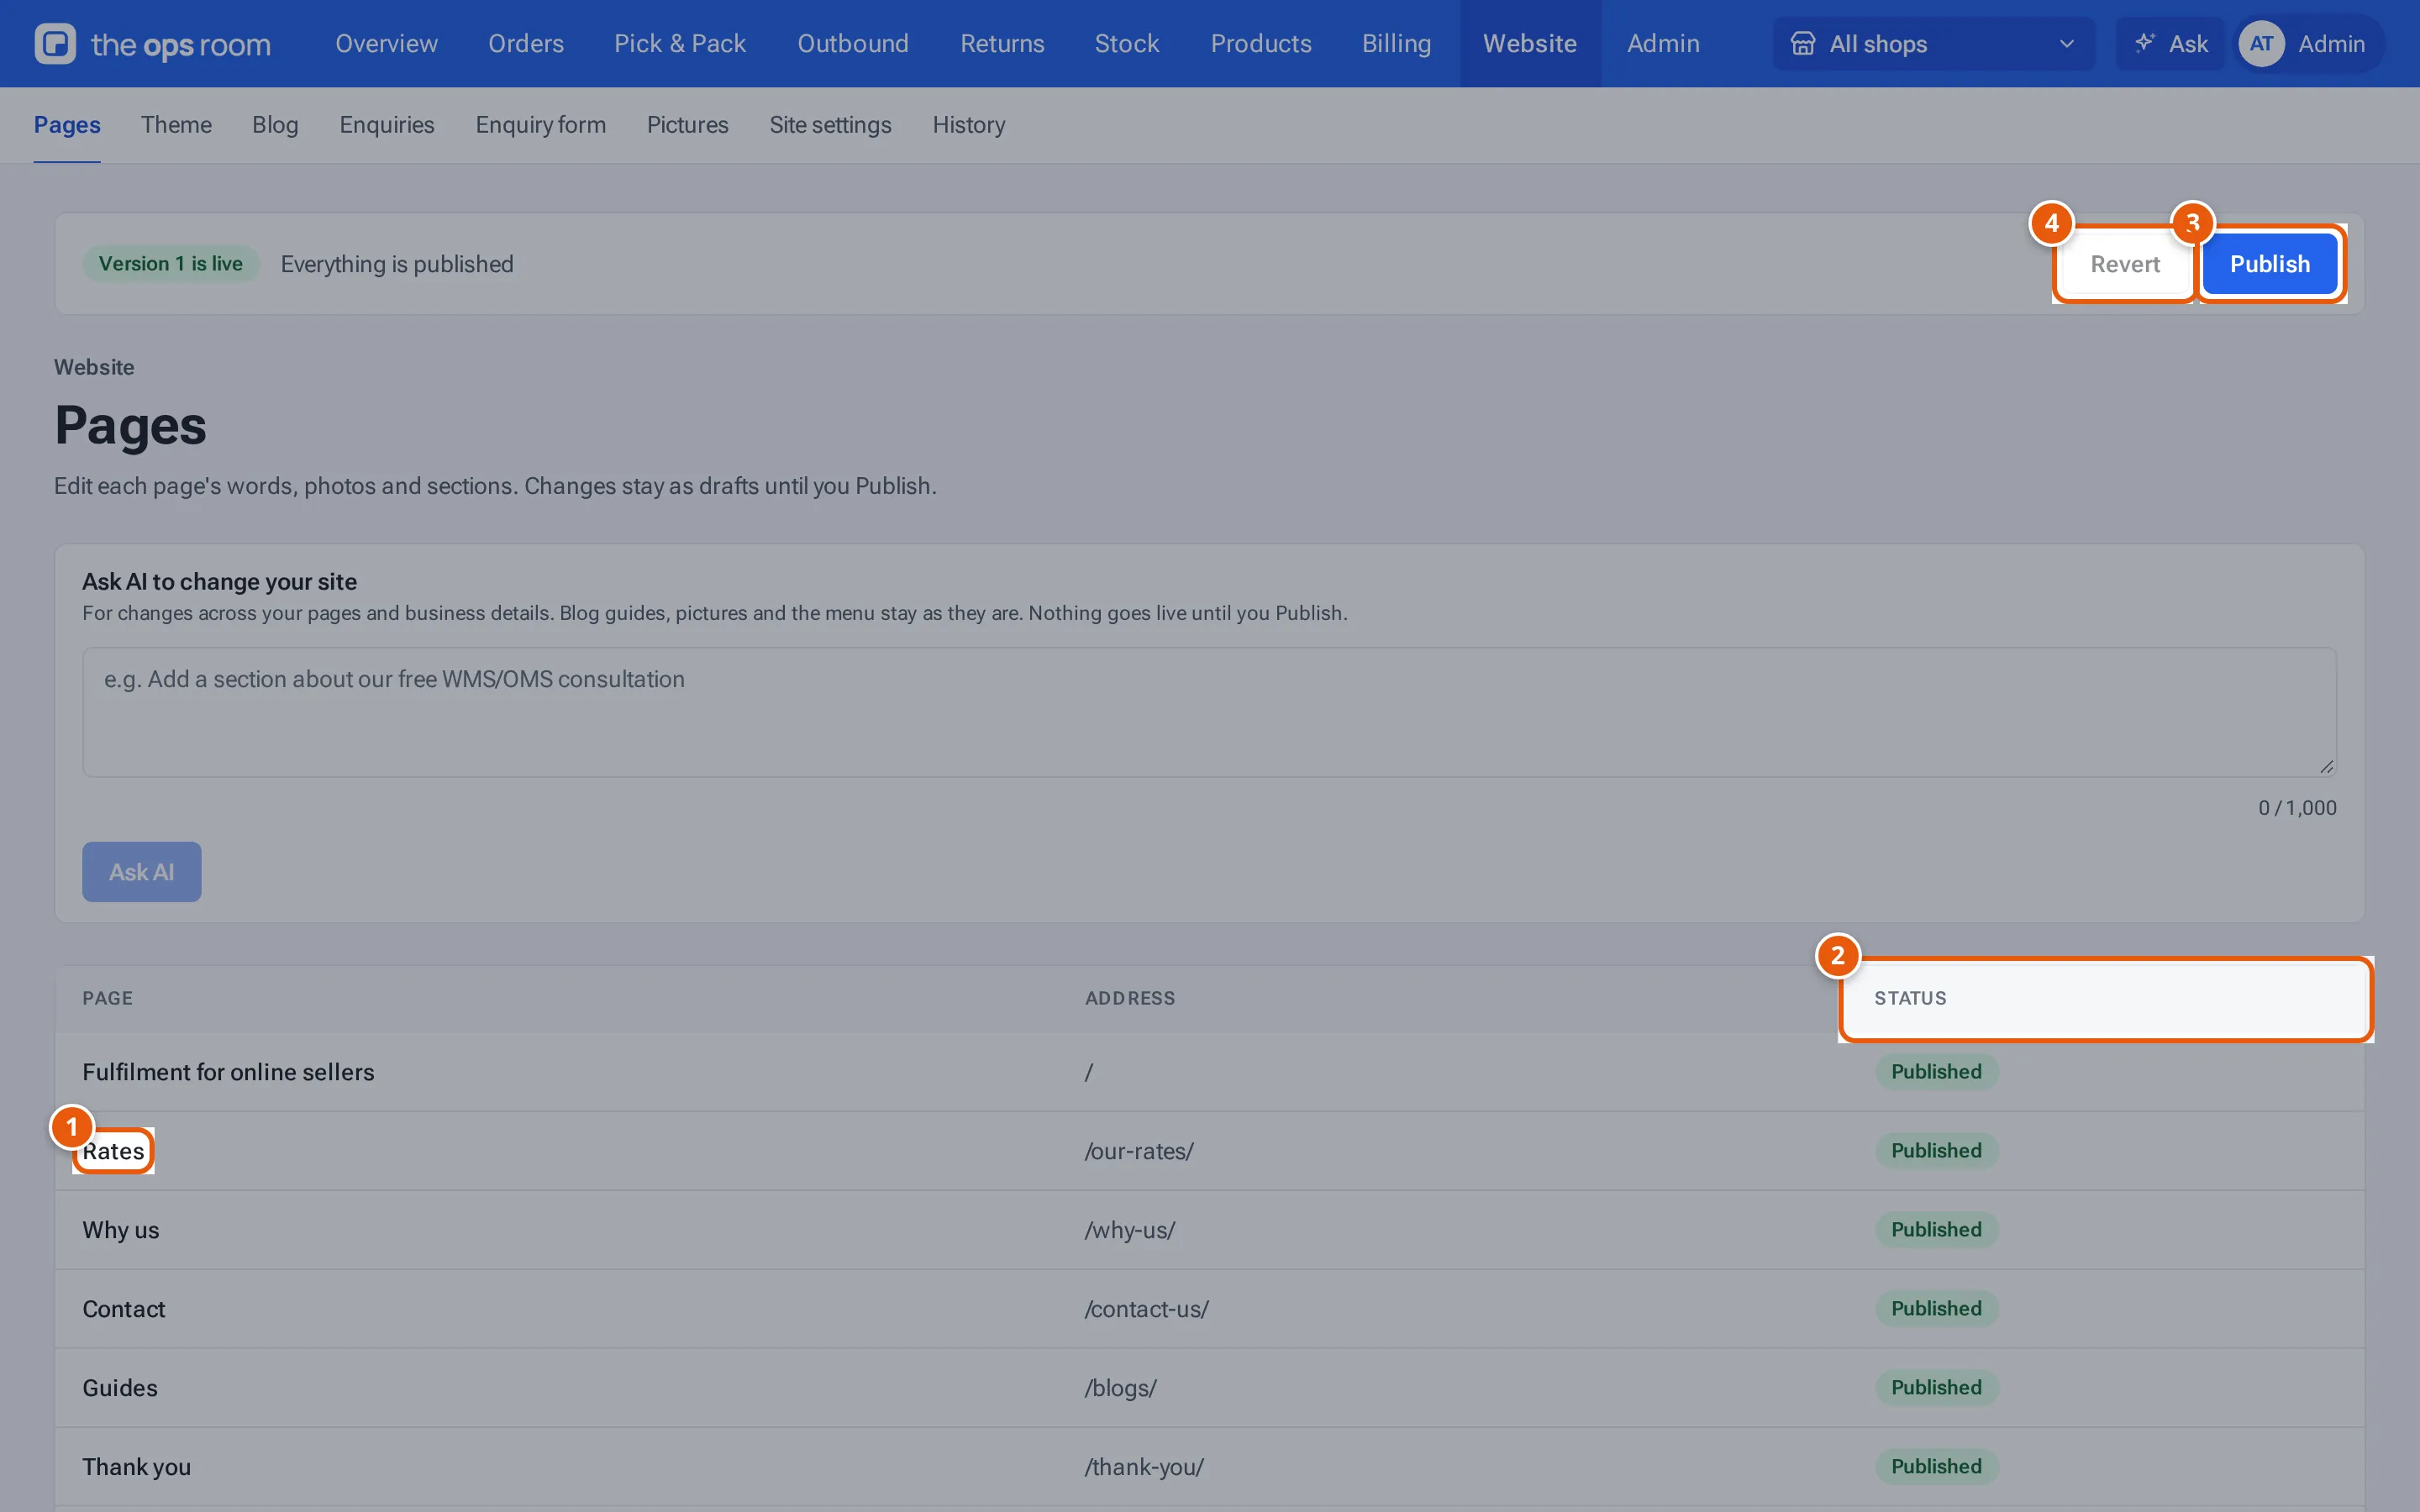Open the Fulfilment for online sellers page
The width and height of the screenshot is (2420, 1512).
click(228, 1072)
